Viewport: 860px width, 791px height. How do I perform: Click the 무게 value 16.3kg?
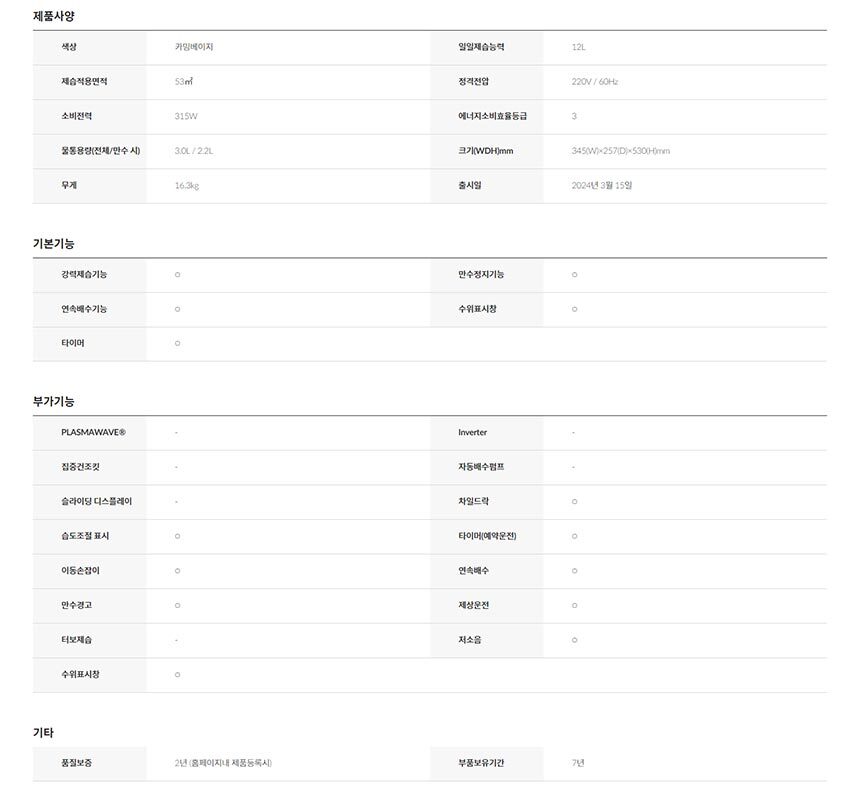tap(187, 185)
